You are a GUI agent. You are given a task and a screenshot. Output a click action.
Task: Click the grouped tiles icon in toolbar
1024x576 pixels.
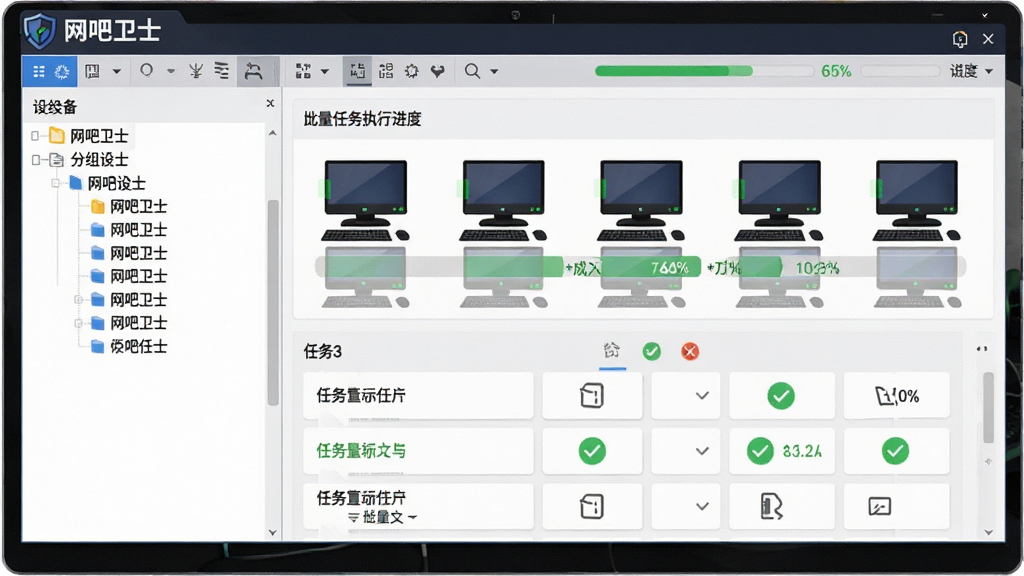(303, 71)
